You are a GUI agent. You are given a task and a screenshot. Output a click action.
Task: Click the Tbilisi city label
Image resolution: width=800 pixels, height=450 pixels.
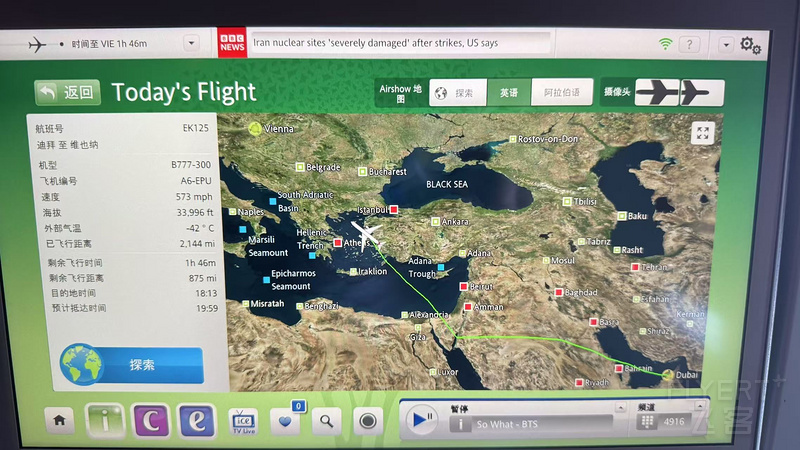585,202
